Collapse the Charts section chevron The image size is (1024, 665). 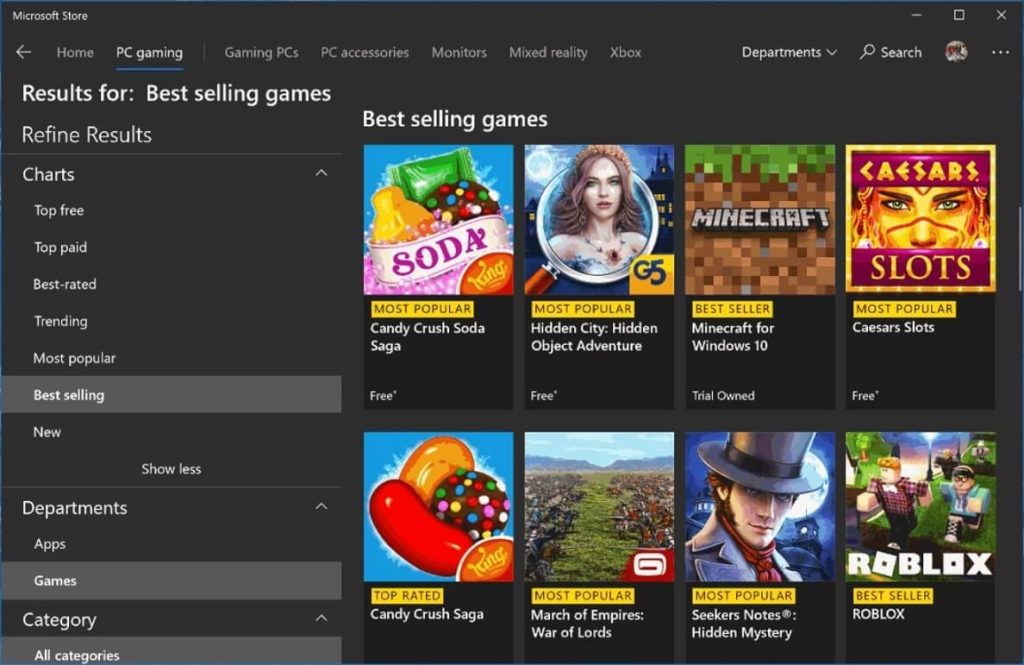click(x=321, y=174)
